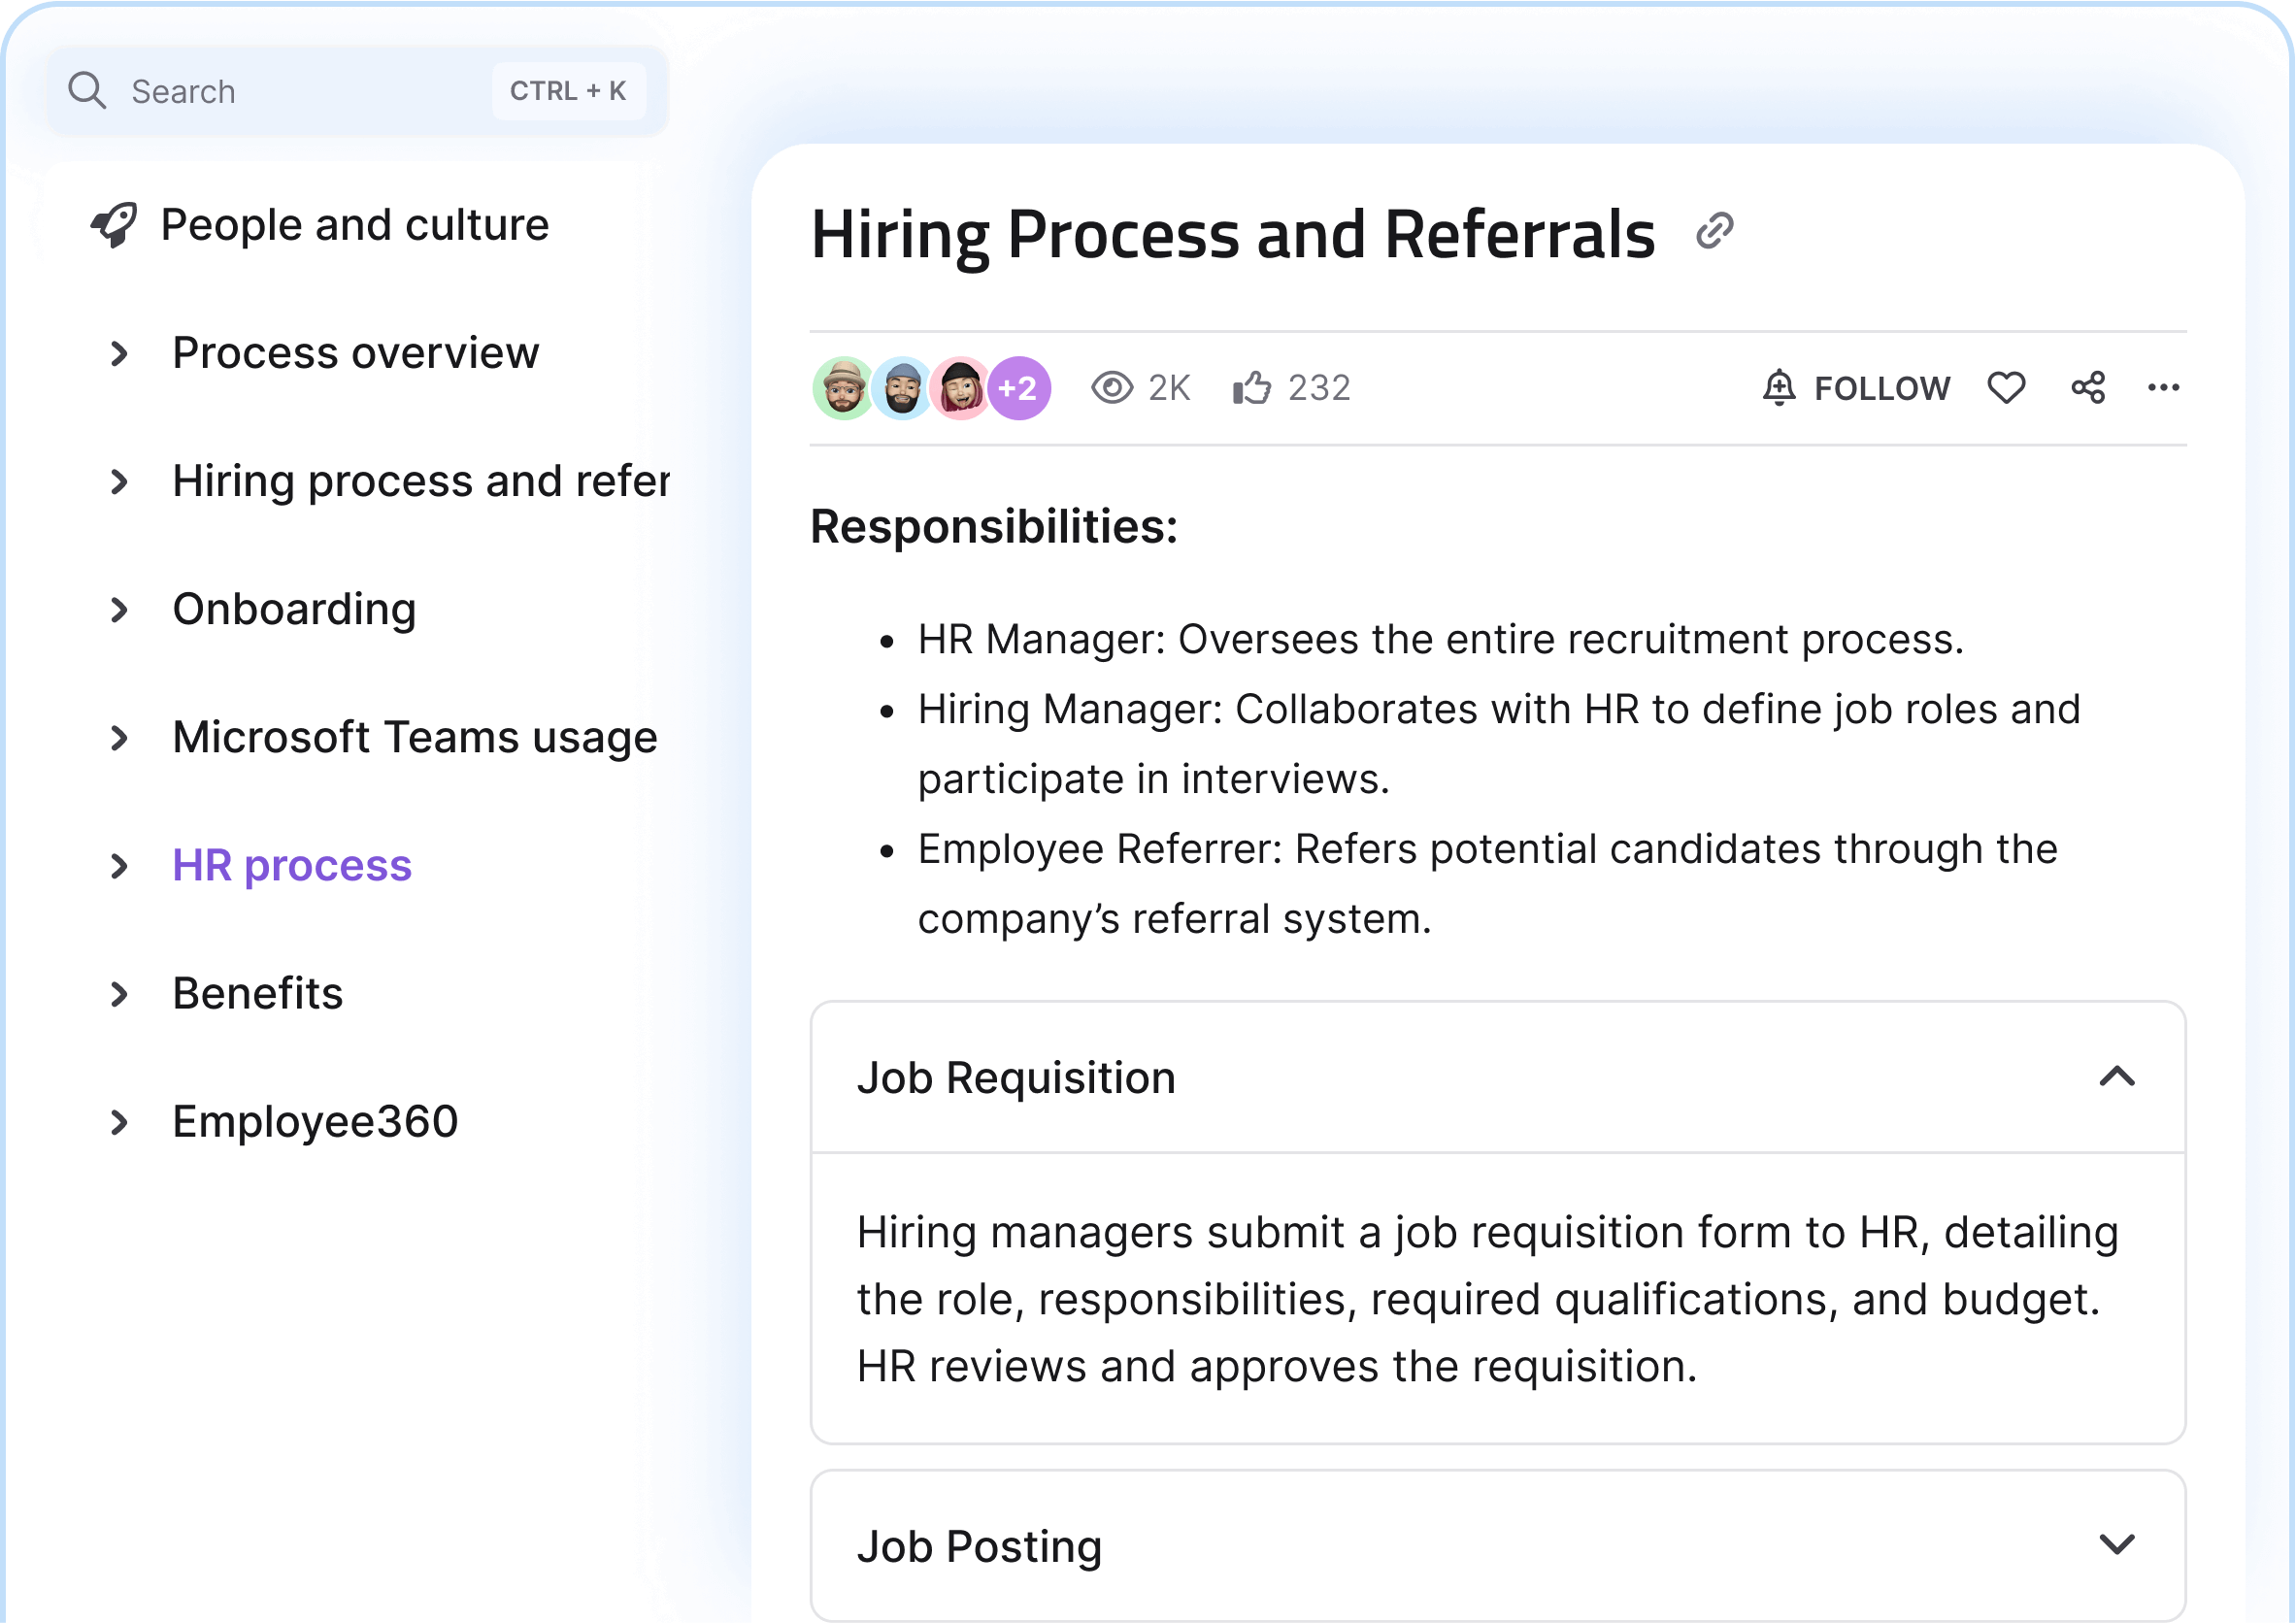Click the share icon
The image size is (2296, 1623).
click(x=2088, y=388)
